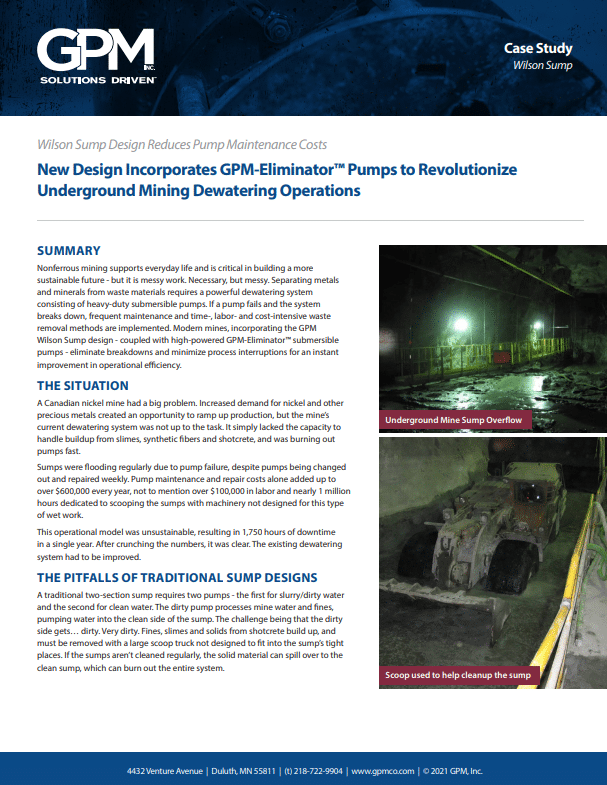
Task: Click paragraph starting 'Sumps were flooding regularly'
Action: click(x=193, y=491)
